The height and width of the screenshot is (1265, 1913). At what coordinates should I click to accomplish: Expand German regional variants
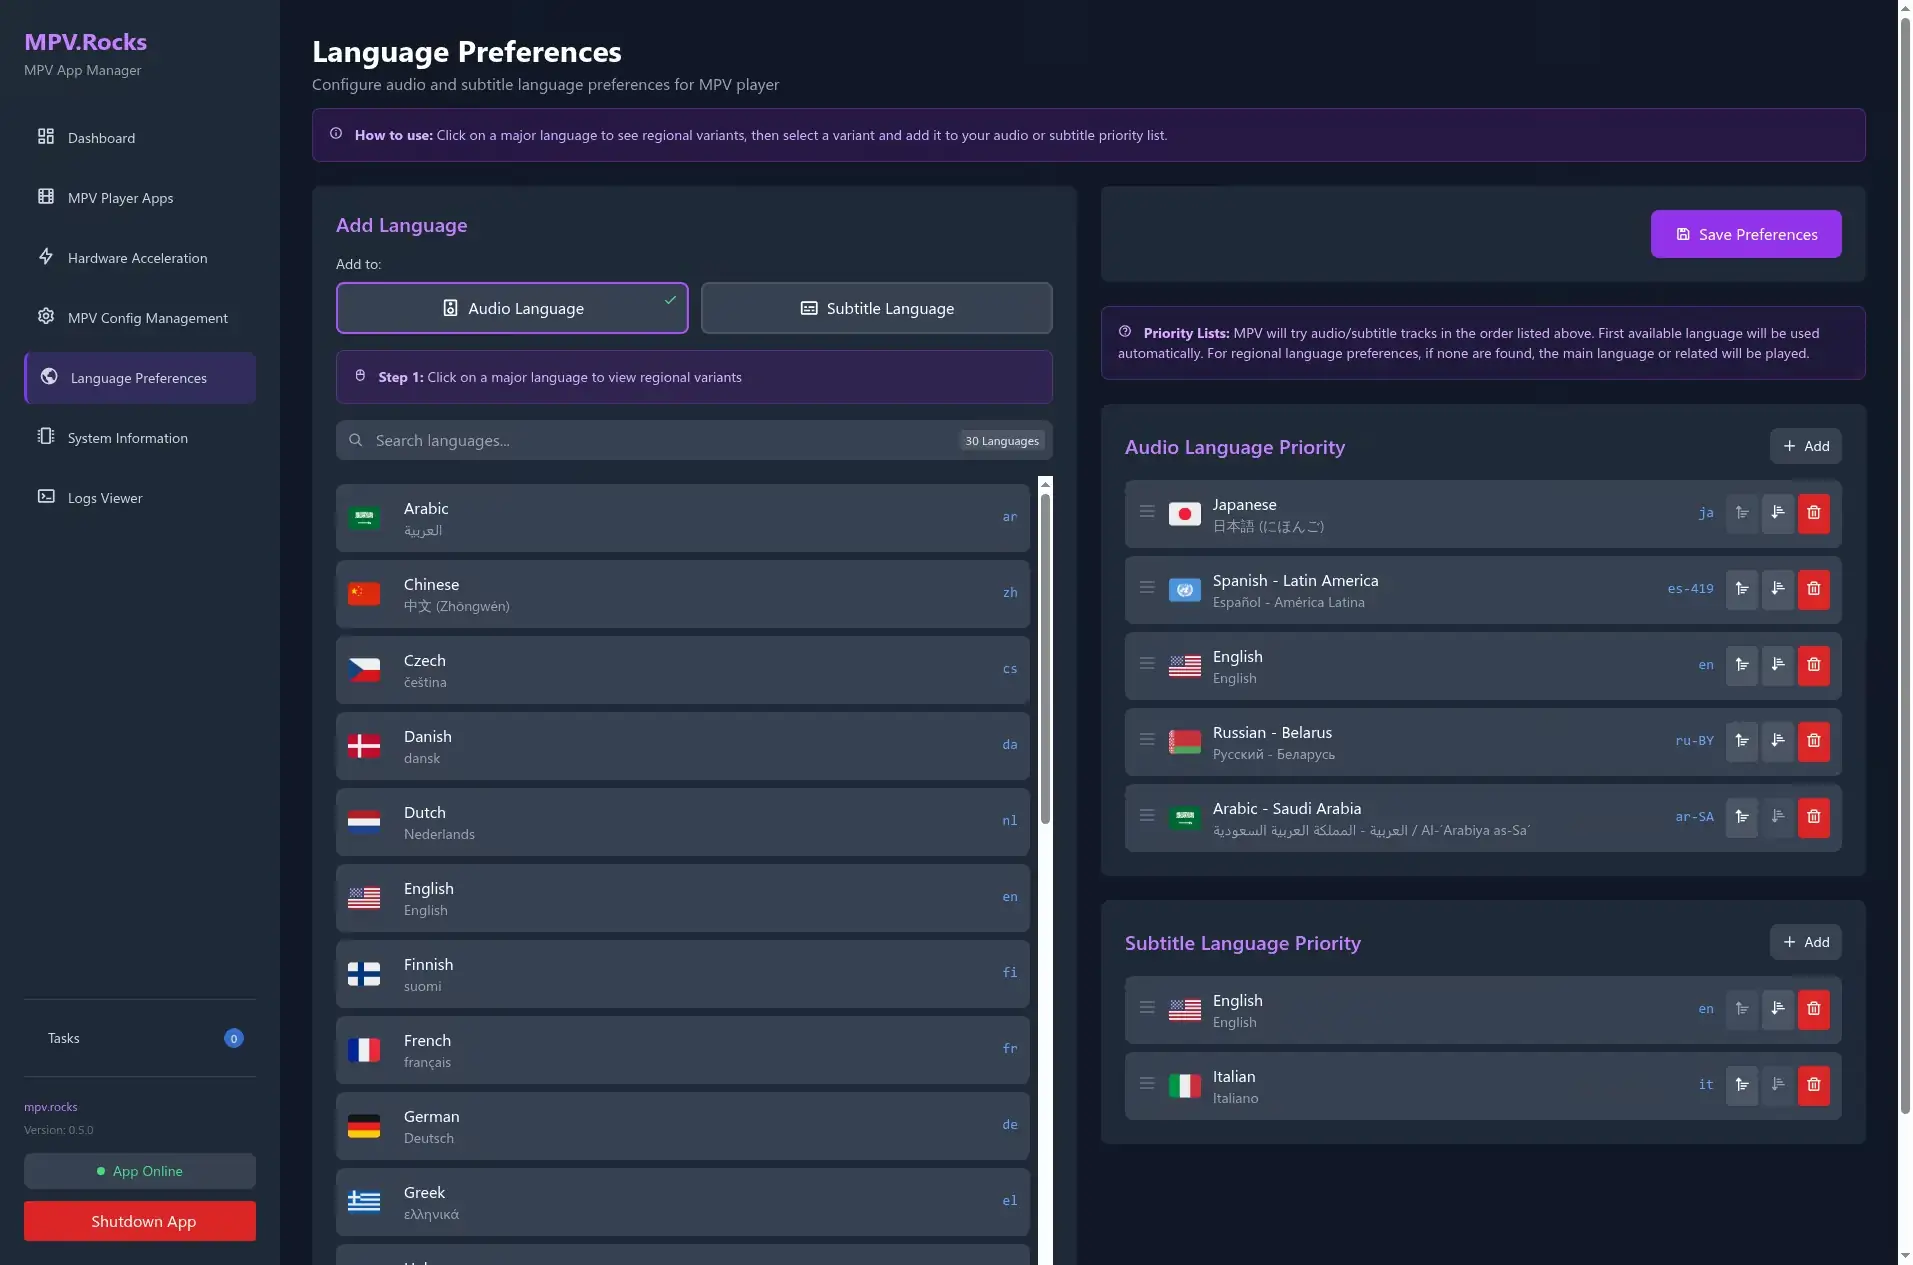pos(682,1126)
